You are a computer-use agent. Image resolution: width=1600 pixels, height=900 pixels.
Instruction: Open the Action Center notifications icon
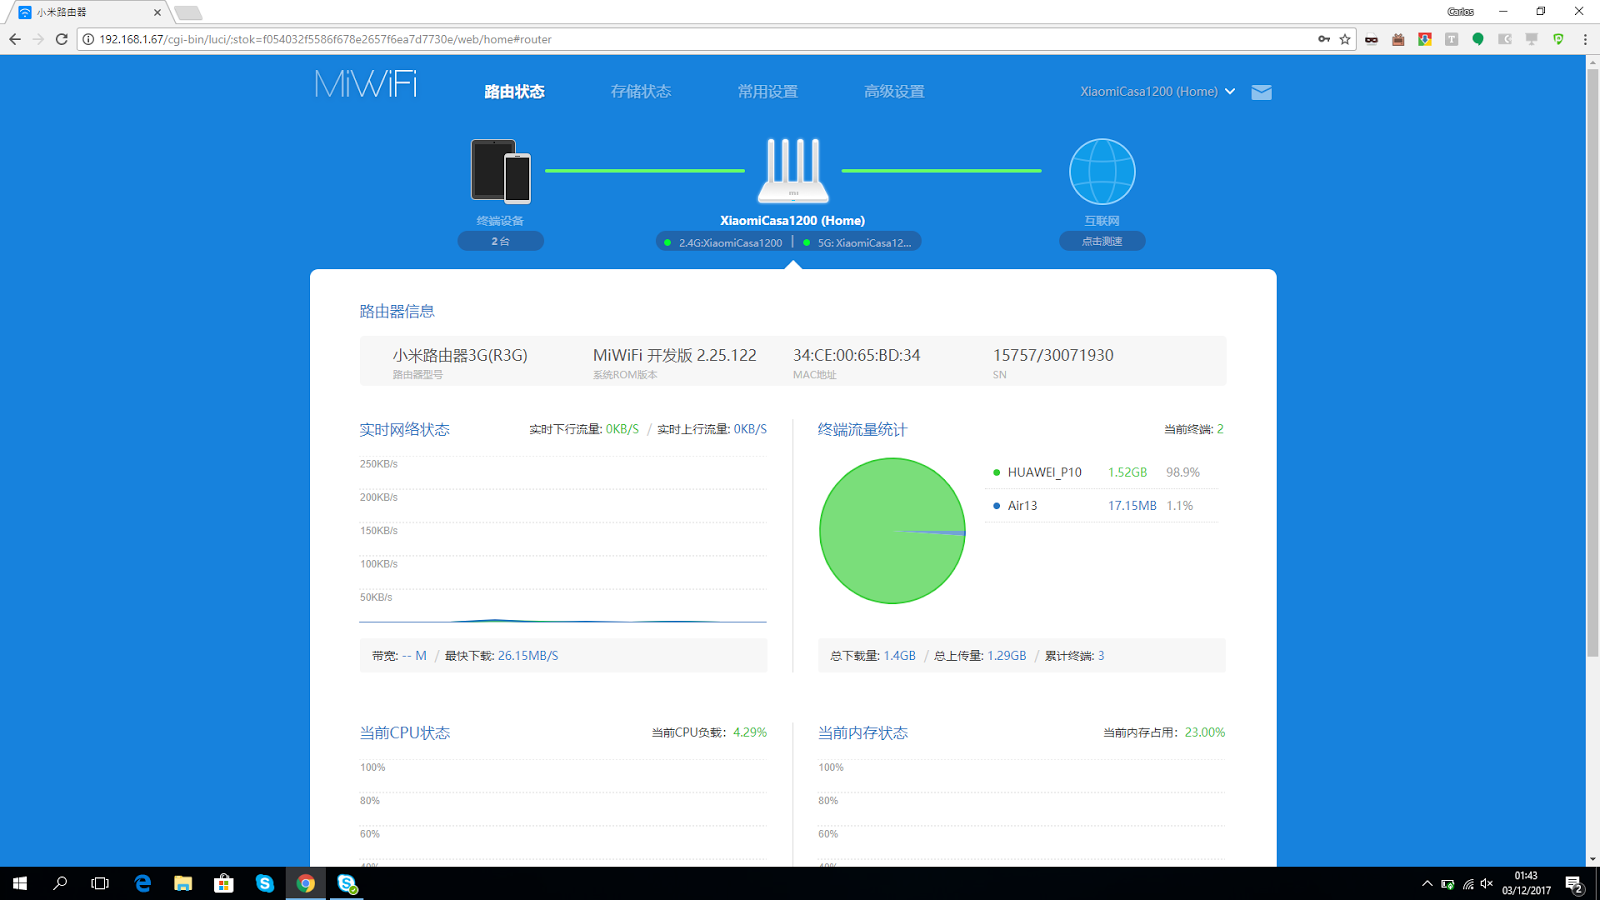coord(1574,884)
